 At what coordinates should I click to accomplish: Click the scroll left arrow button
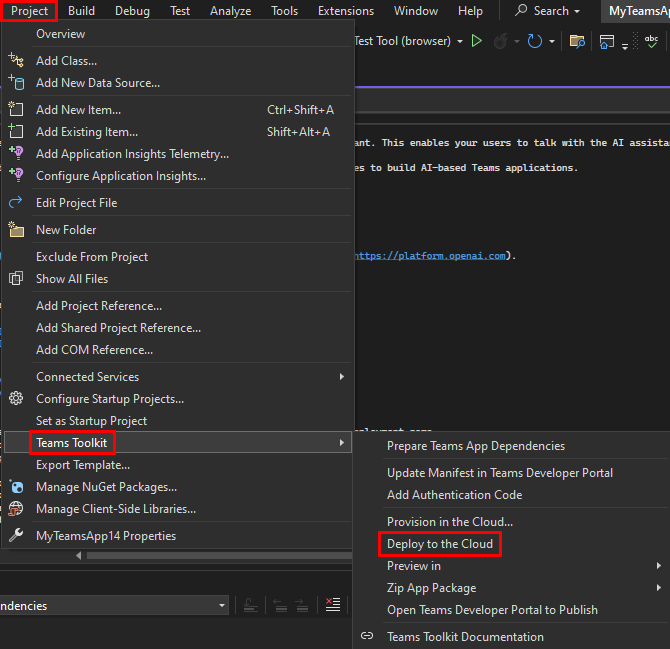pos(79,555)
